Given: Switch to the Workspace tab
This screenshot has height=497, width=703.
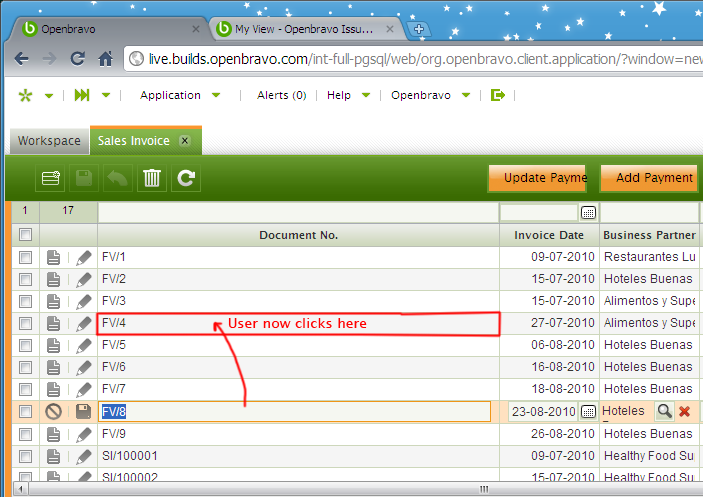Looking at the screenshot, I should (x=49, y=141).
